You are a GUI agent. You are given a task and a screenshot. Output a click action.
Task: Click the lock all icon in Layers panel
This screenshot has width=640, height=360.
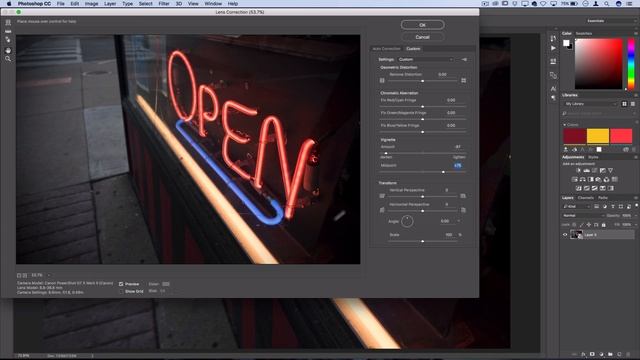(604, 225)
